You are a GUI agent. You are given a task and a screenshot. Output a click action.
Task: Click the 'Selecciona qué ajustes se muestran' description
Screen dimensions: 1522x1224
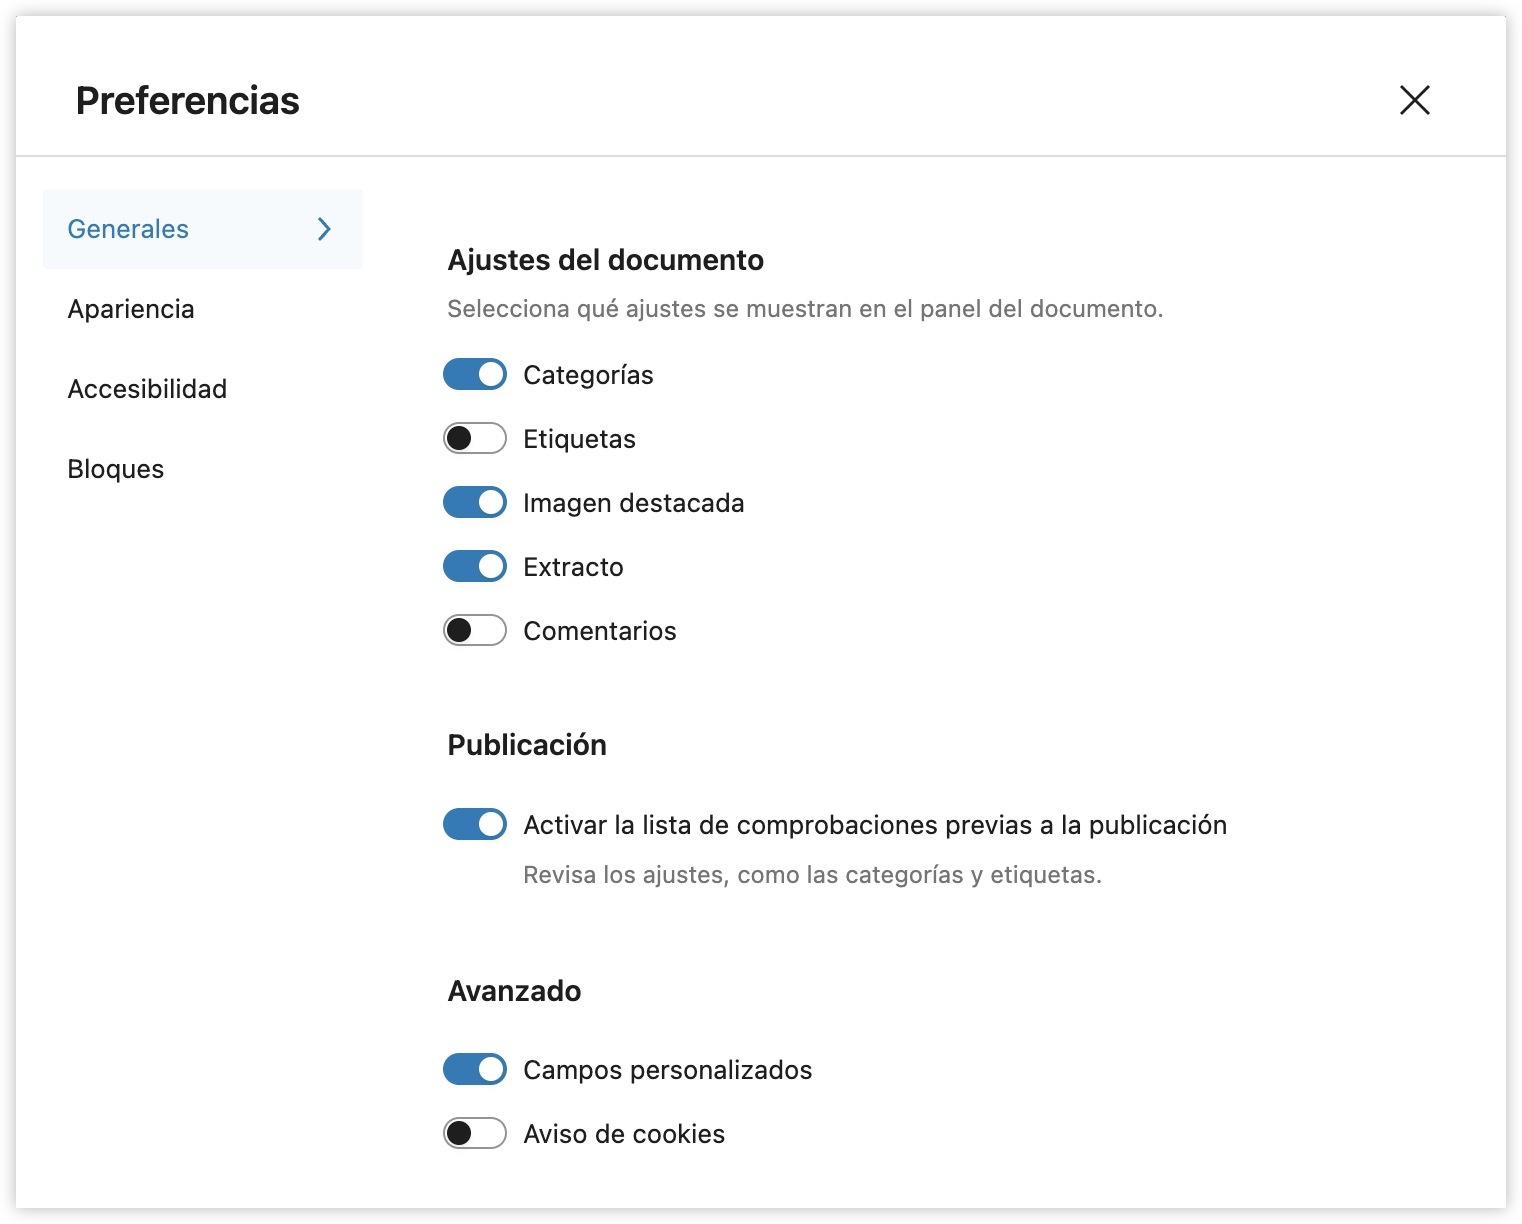coord(805,309)
